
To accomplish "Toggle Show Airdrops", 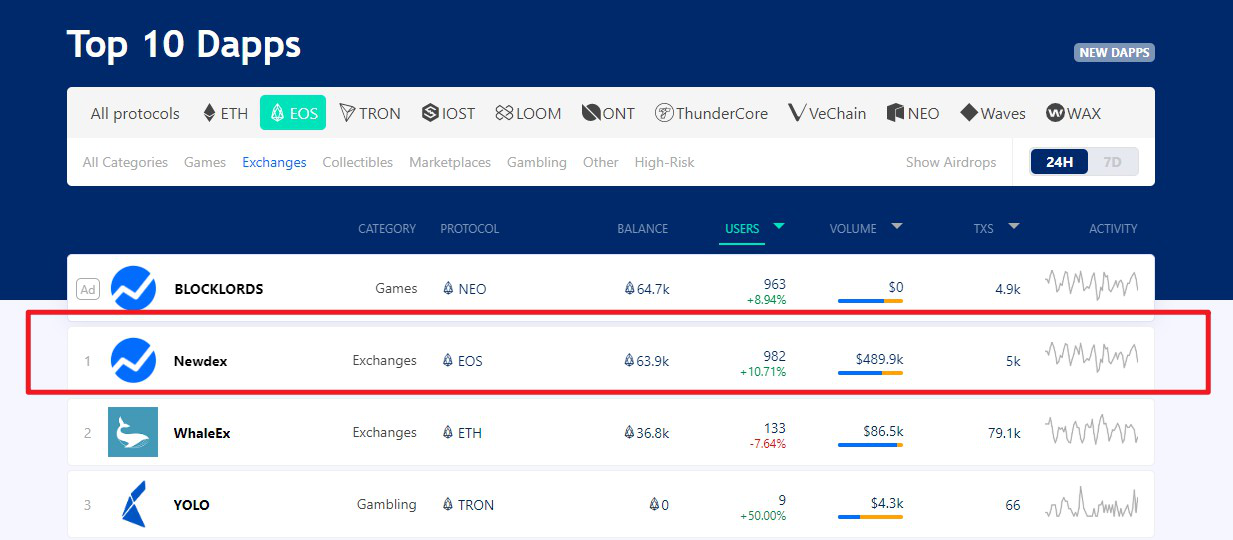I will pyautogui.click(x=951, y=162).
